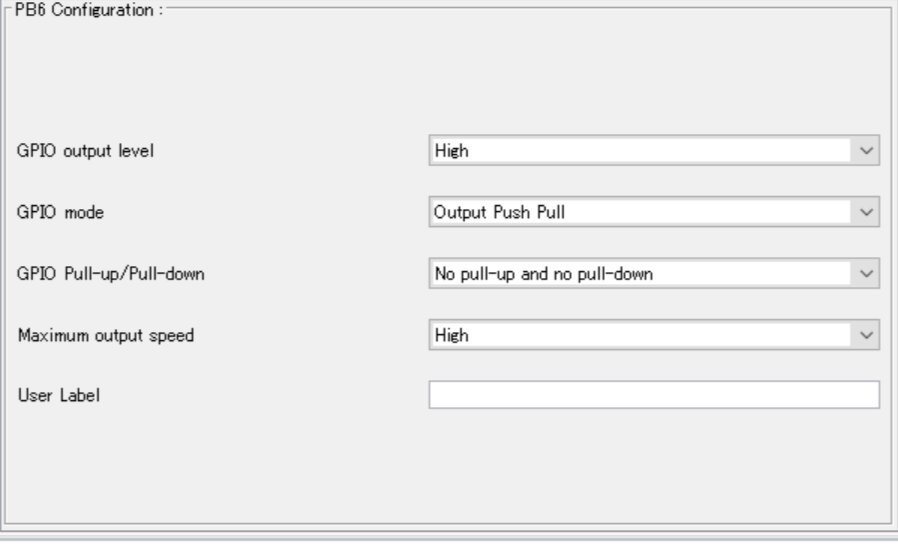This screenshot has height=551, width=898.
Task: Open the GPIO output level dropdown arrow
Action: click(866, 151)
